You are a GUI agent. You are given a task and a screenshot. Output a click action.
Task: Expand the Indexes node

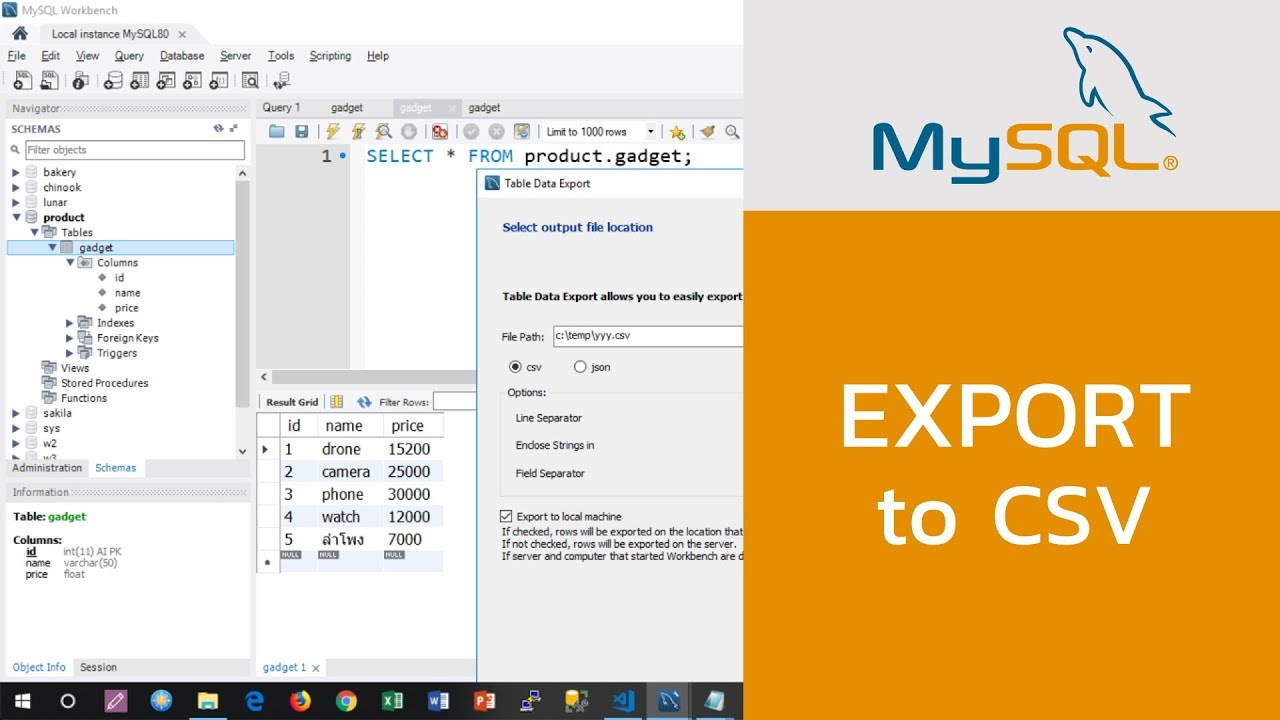70,323
